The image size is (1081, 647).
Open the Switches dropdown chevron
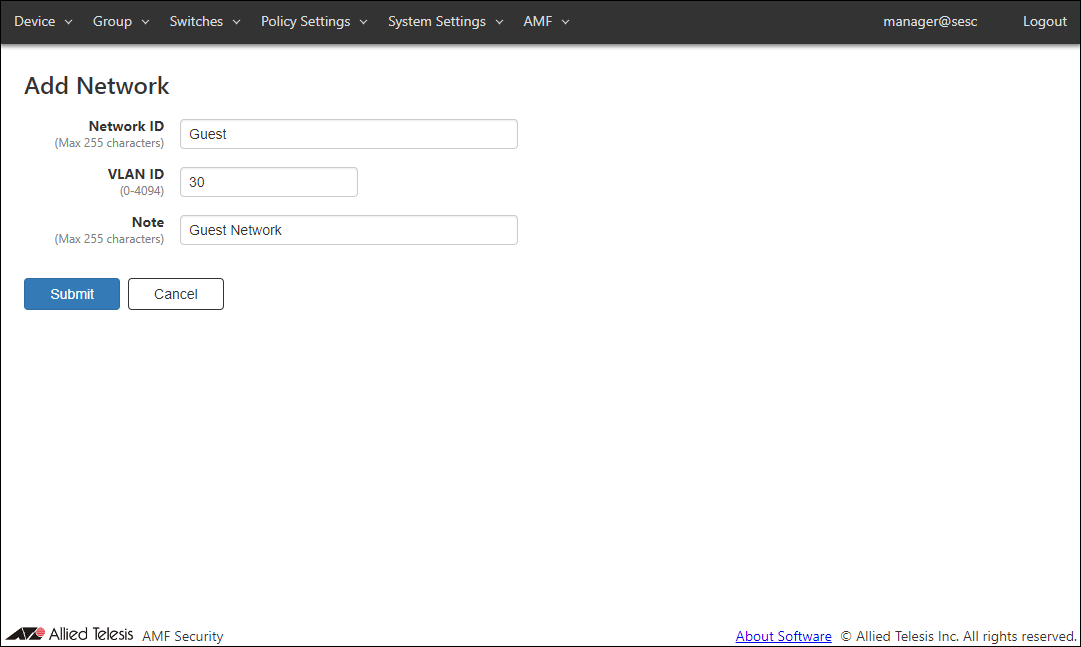click(x=236, y=22)
